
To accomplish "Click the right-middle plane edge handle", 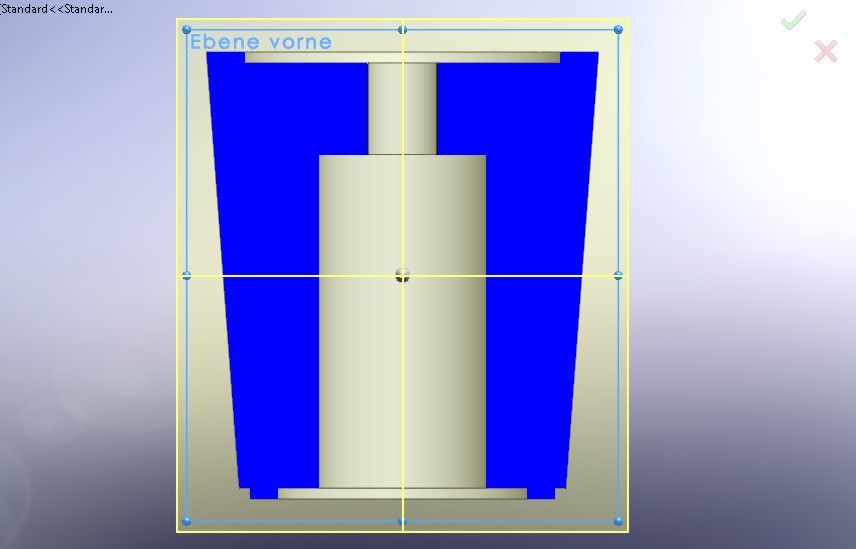I will pyautogui.click(x=618, y=276).
